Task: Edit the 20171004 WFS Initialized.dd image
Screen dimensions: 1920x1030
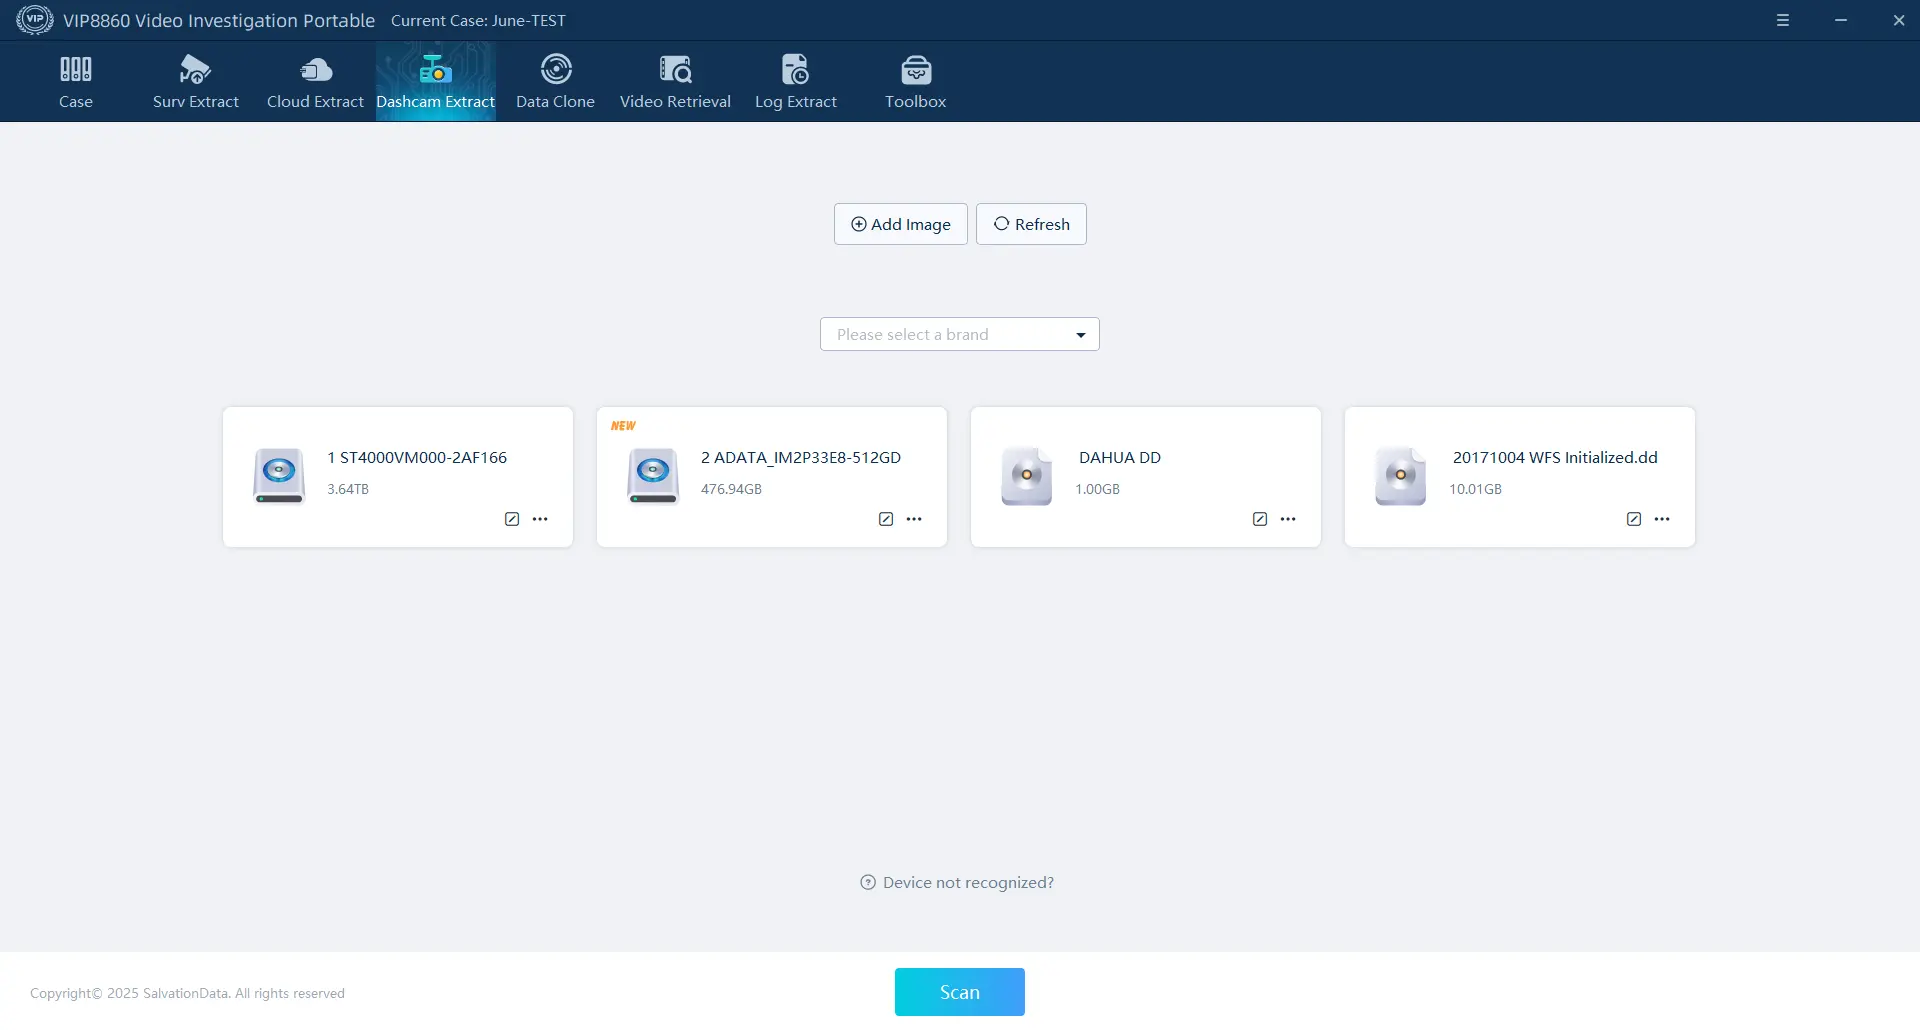Action: click(x=1634, y=519)
